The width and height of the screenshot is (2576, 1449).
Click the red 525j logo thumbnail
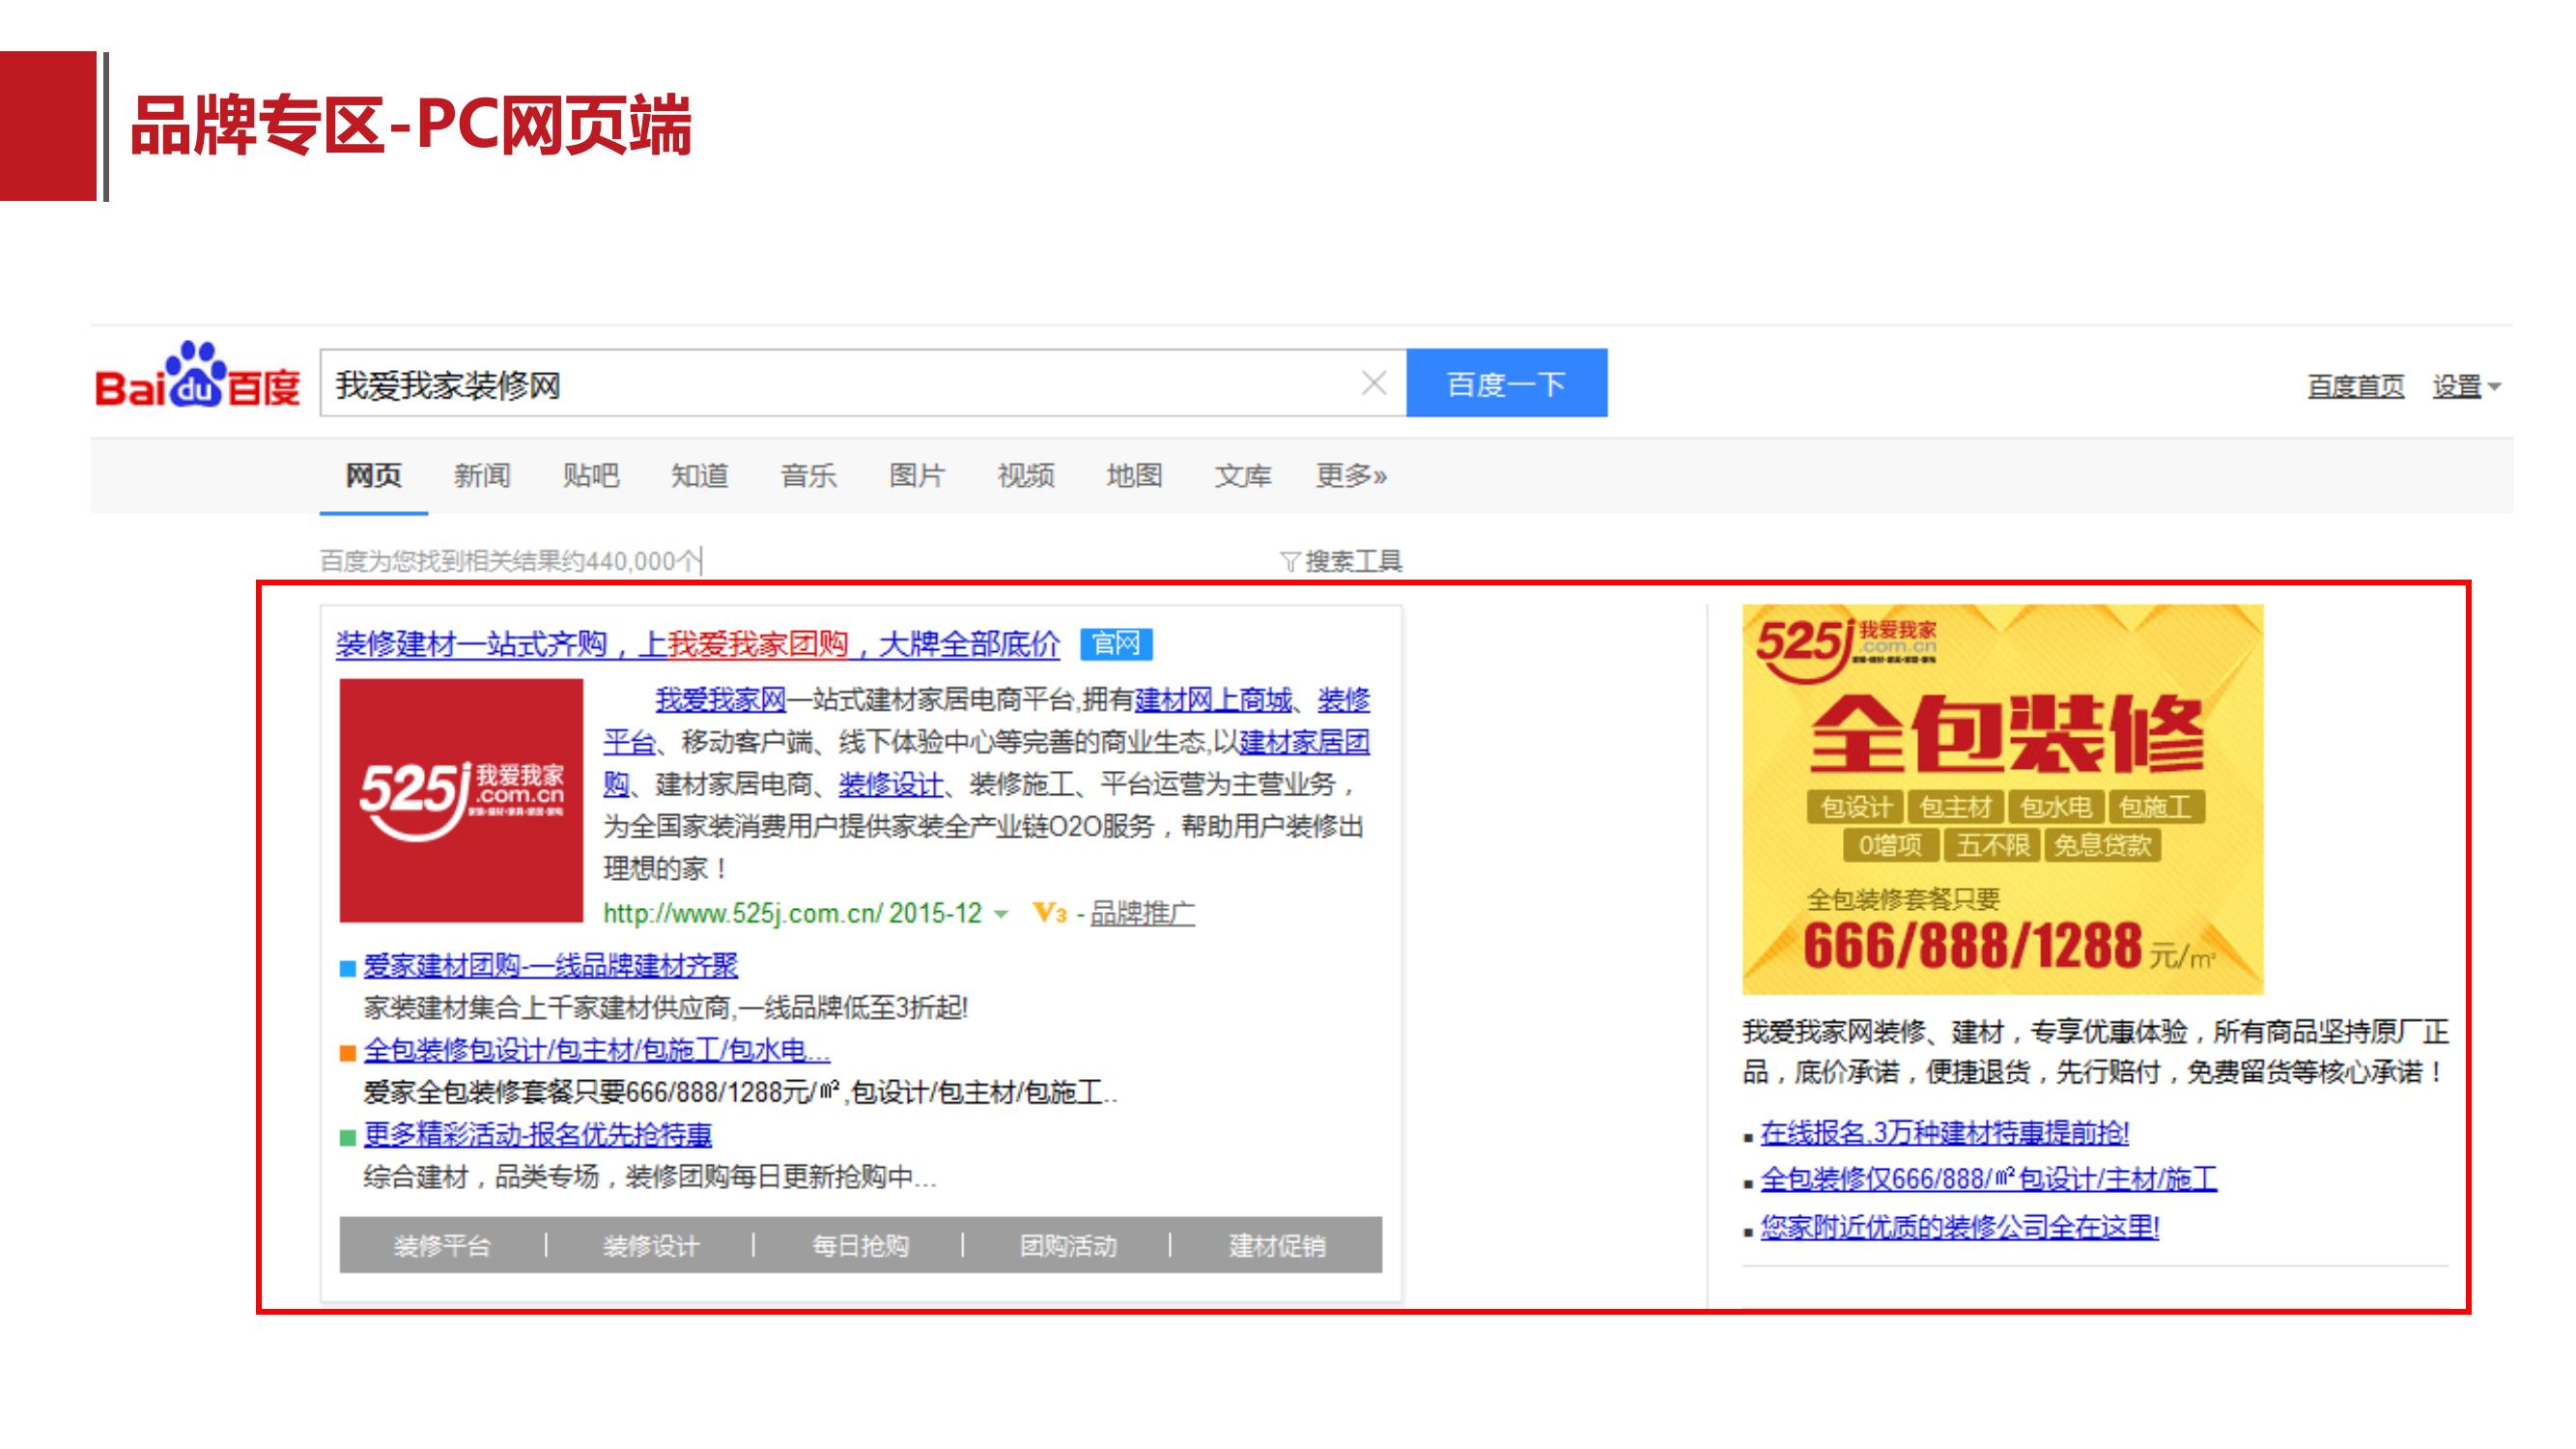coord(461,801)
